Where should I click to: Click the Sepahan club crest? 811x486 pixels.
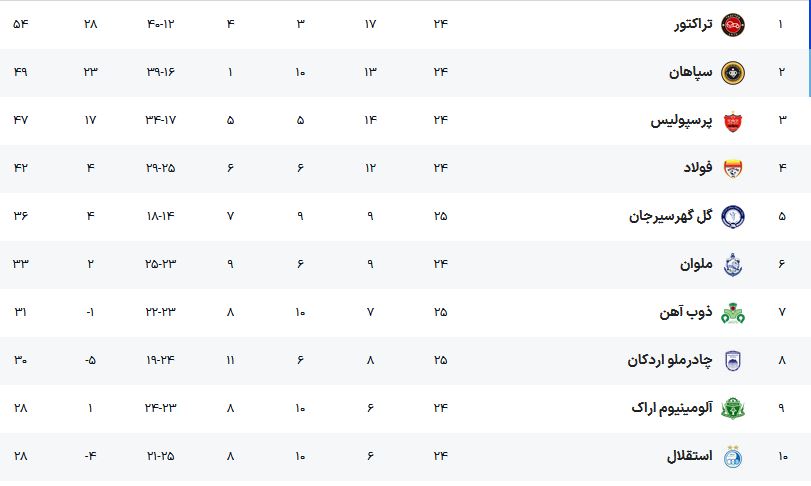pos(732,73)
